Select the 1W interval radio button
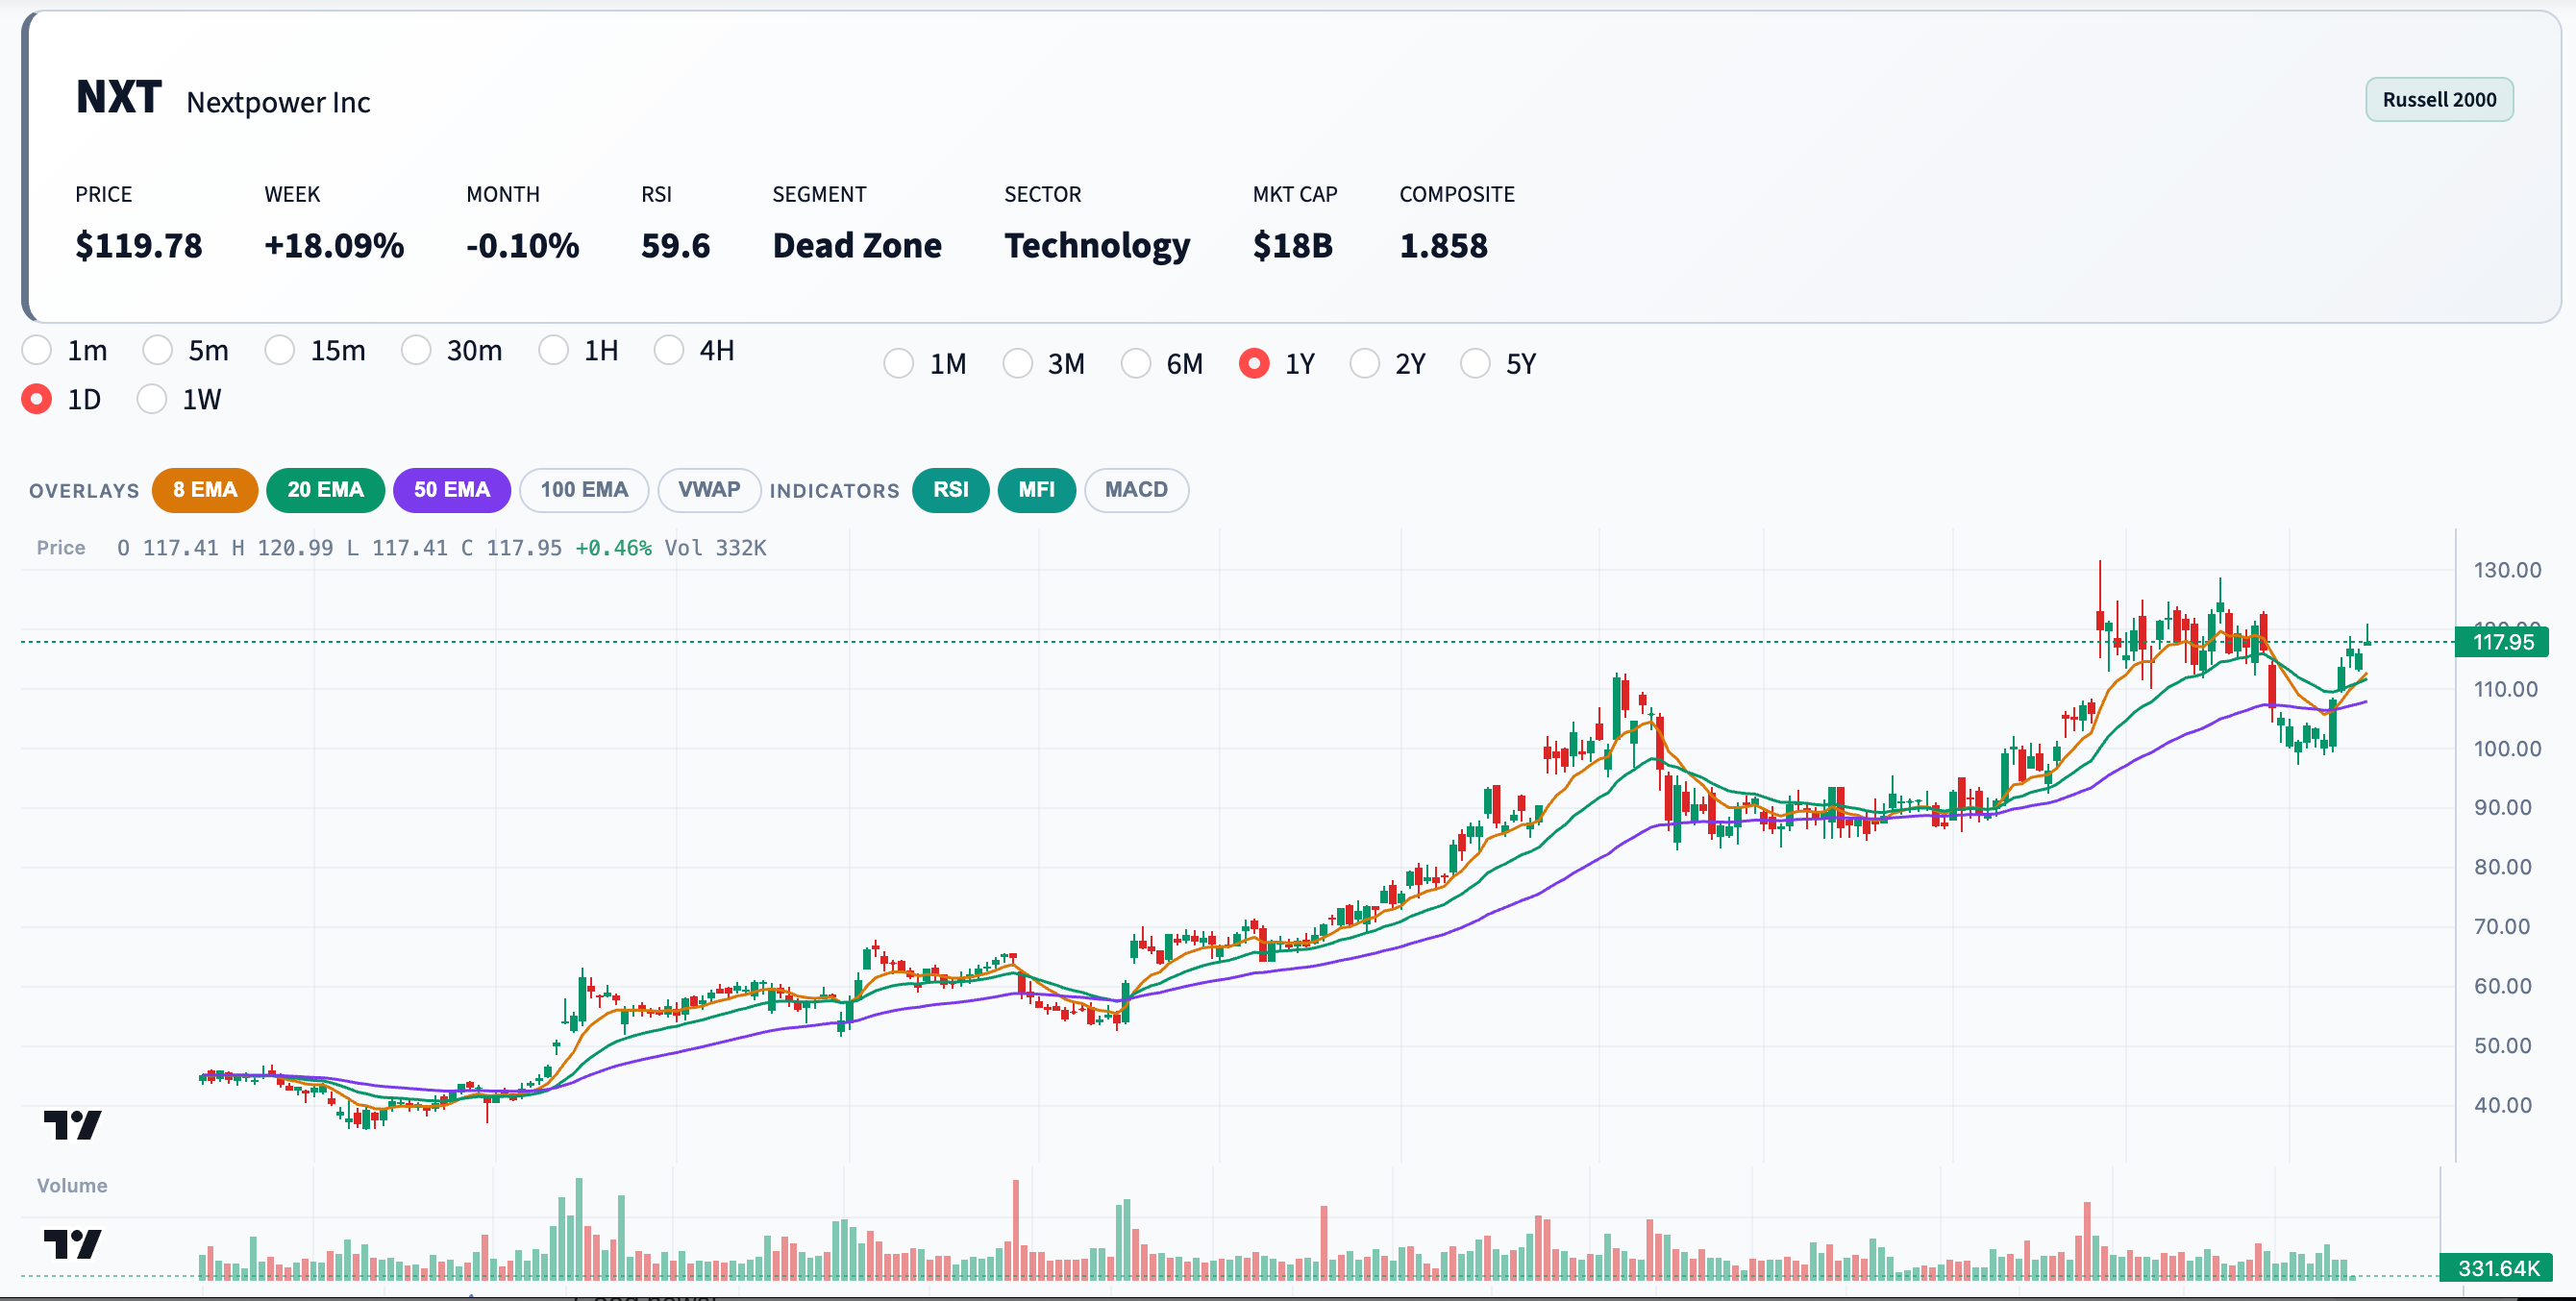Image resolution: width=2576 pixels, height=1301 pixels. click(152, 399)
